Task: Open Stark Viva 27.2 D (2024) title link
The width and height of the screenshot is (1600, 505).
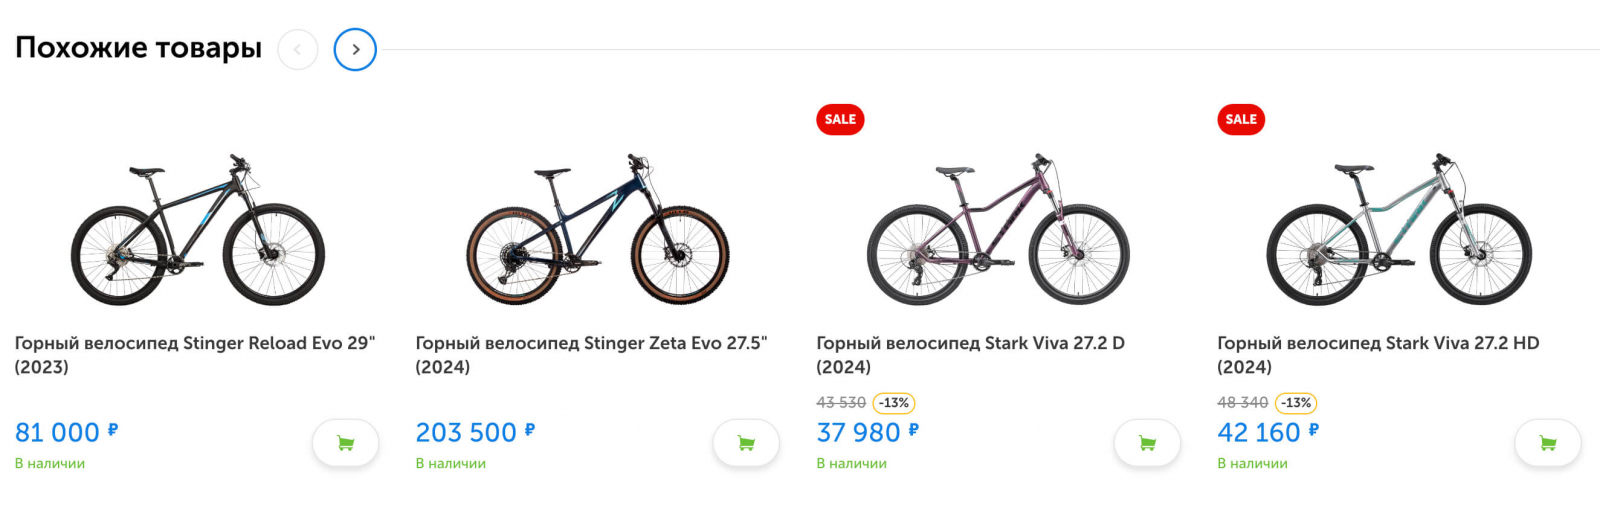Action: pos(970,354)
